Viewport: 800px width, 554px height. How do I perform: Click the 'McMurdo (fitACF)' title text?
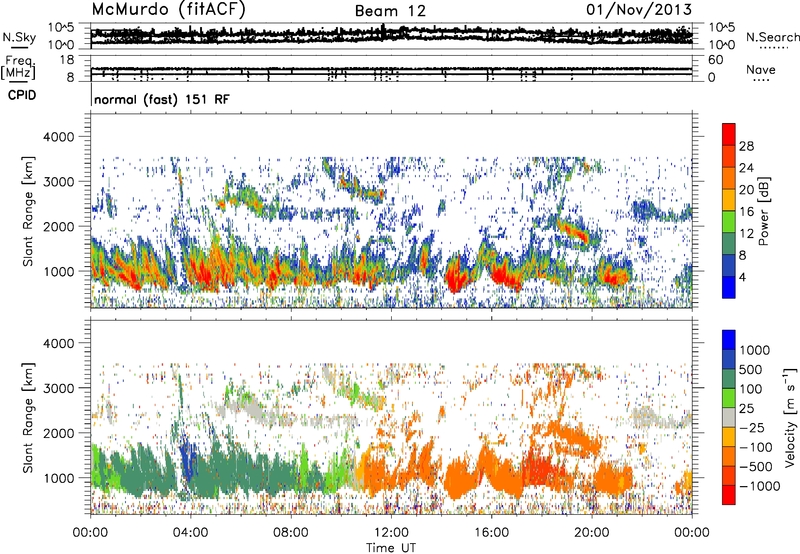tap(168, 10)
